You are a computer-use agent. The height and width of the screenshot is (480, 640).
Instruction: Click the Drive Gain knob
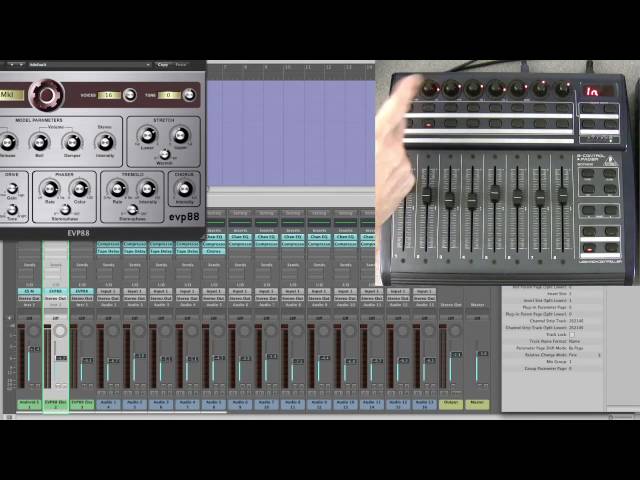click(x=12, y=188)
